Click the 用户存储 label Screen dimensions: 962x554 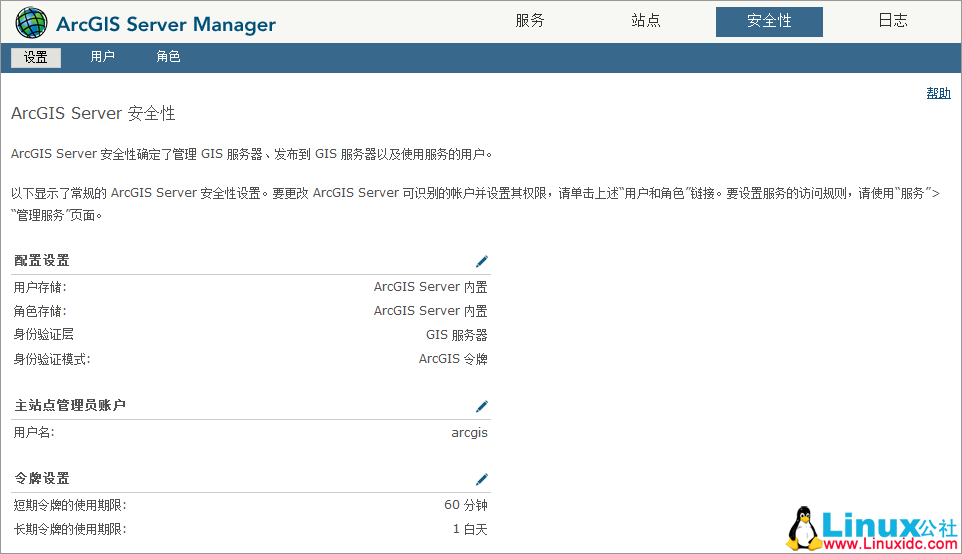pos(40,287)
